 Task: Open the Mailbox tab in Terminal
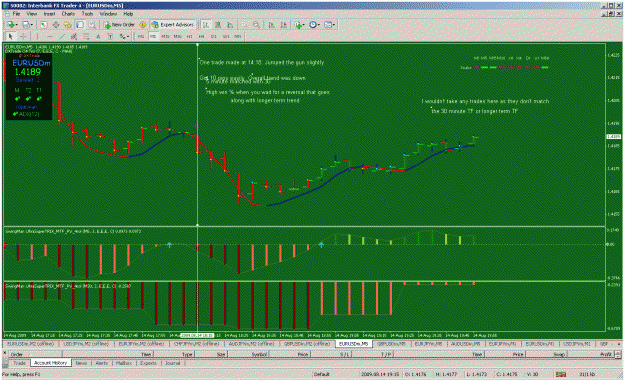124,363
